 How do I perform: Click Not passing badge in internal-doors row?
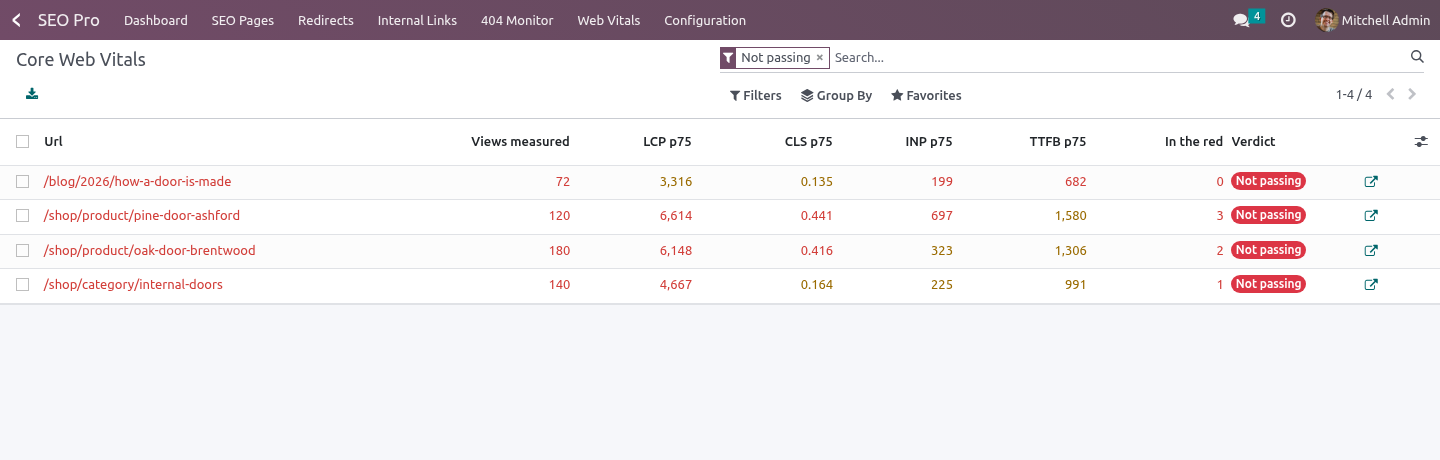(x=1268, y=285)
